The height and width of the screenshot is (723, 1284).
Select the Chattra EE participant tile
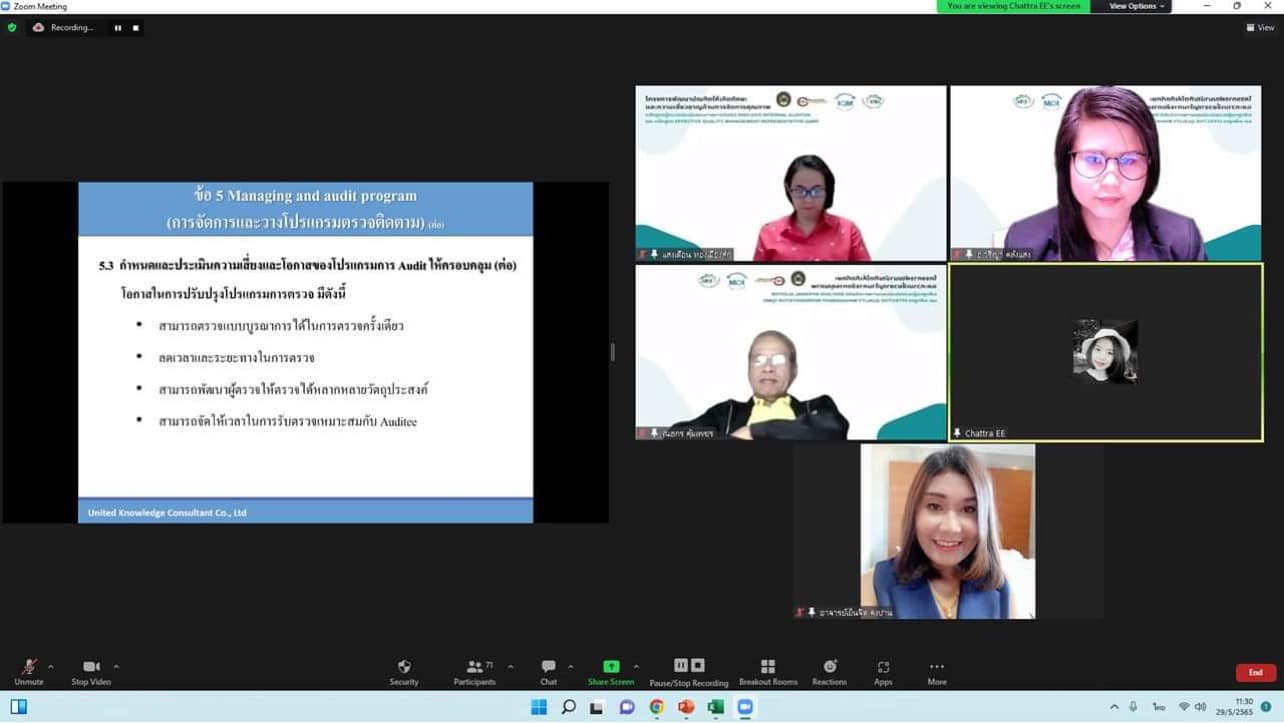(x=1105, y=352)
